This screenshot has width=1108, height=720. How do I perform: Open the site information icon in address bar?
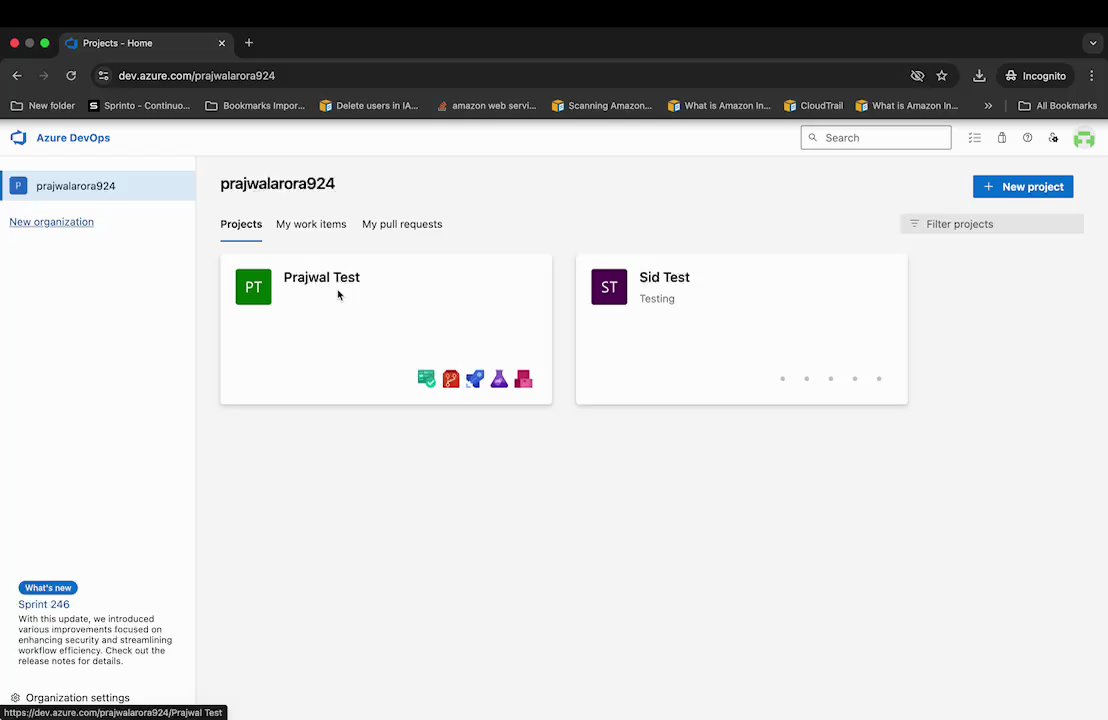click(x=103, y=76)
